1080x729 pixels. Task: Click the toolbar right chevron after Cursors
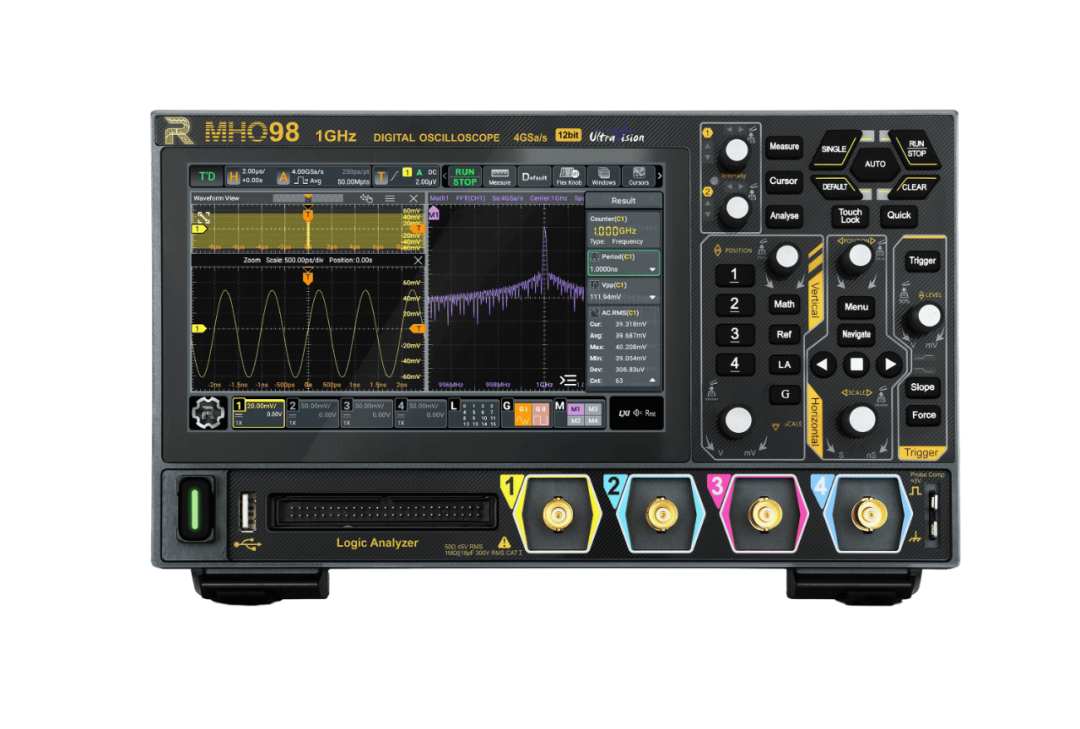[x=659, y=176]
